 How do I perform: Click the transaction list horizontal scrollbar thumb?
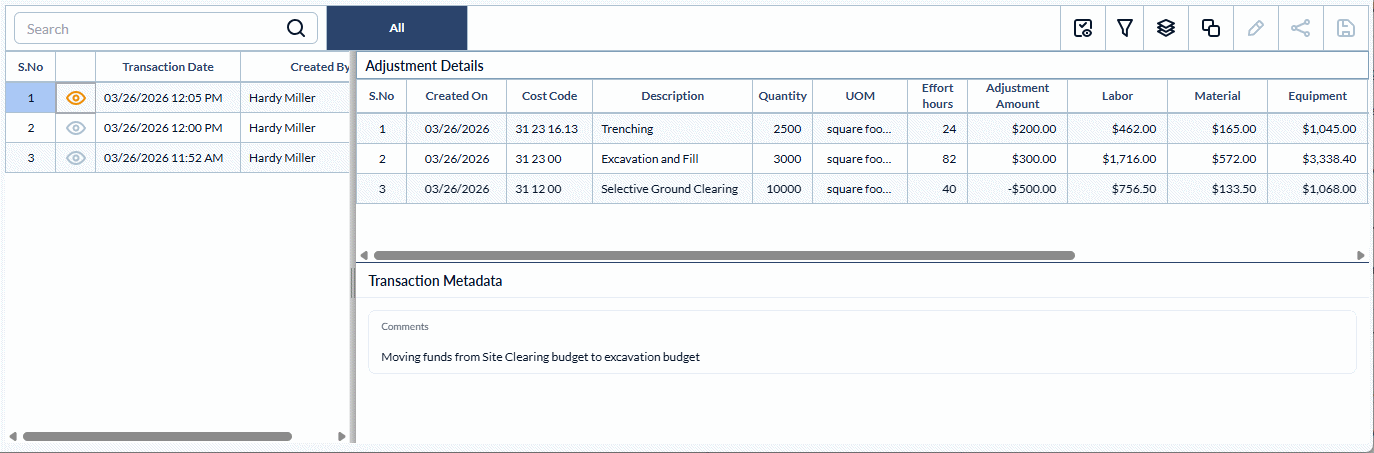157,437
